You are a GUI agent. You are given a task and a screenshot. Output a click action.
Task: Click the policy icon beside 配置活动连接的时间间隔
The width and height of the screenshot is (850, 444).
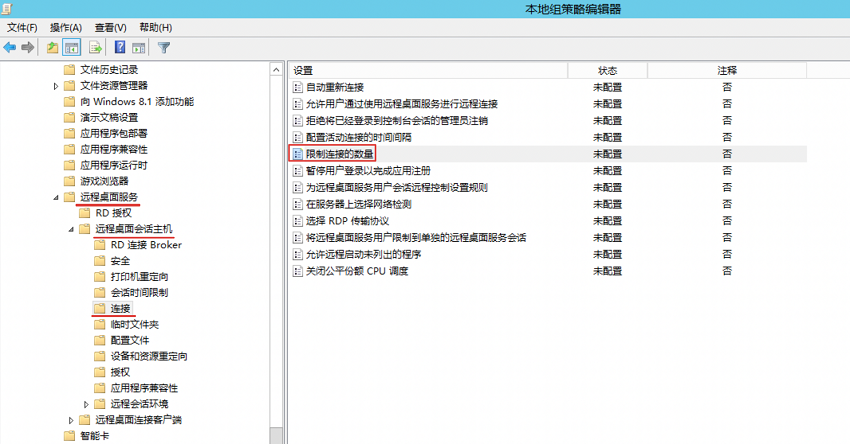click(297, 137)
